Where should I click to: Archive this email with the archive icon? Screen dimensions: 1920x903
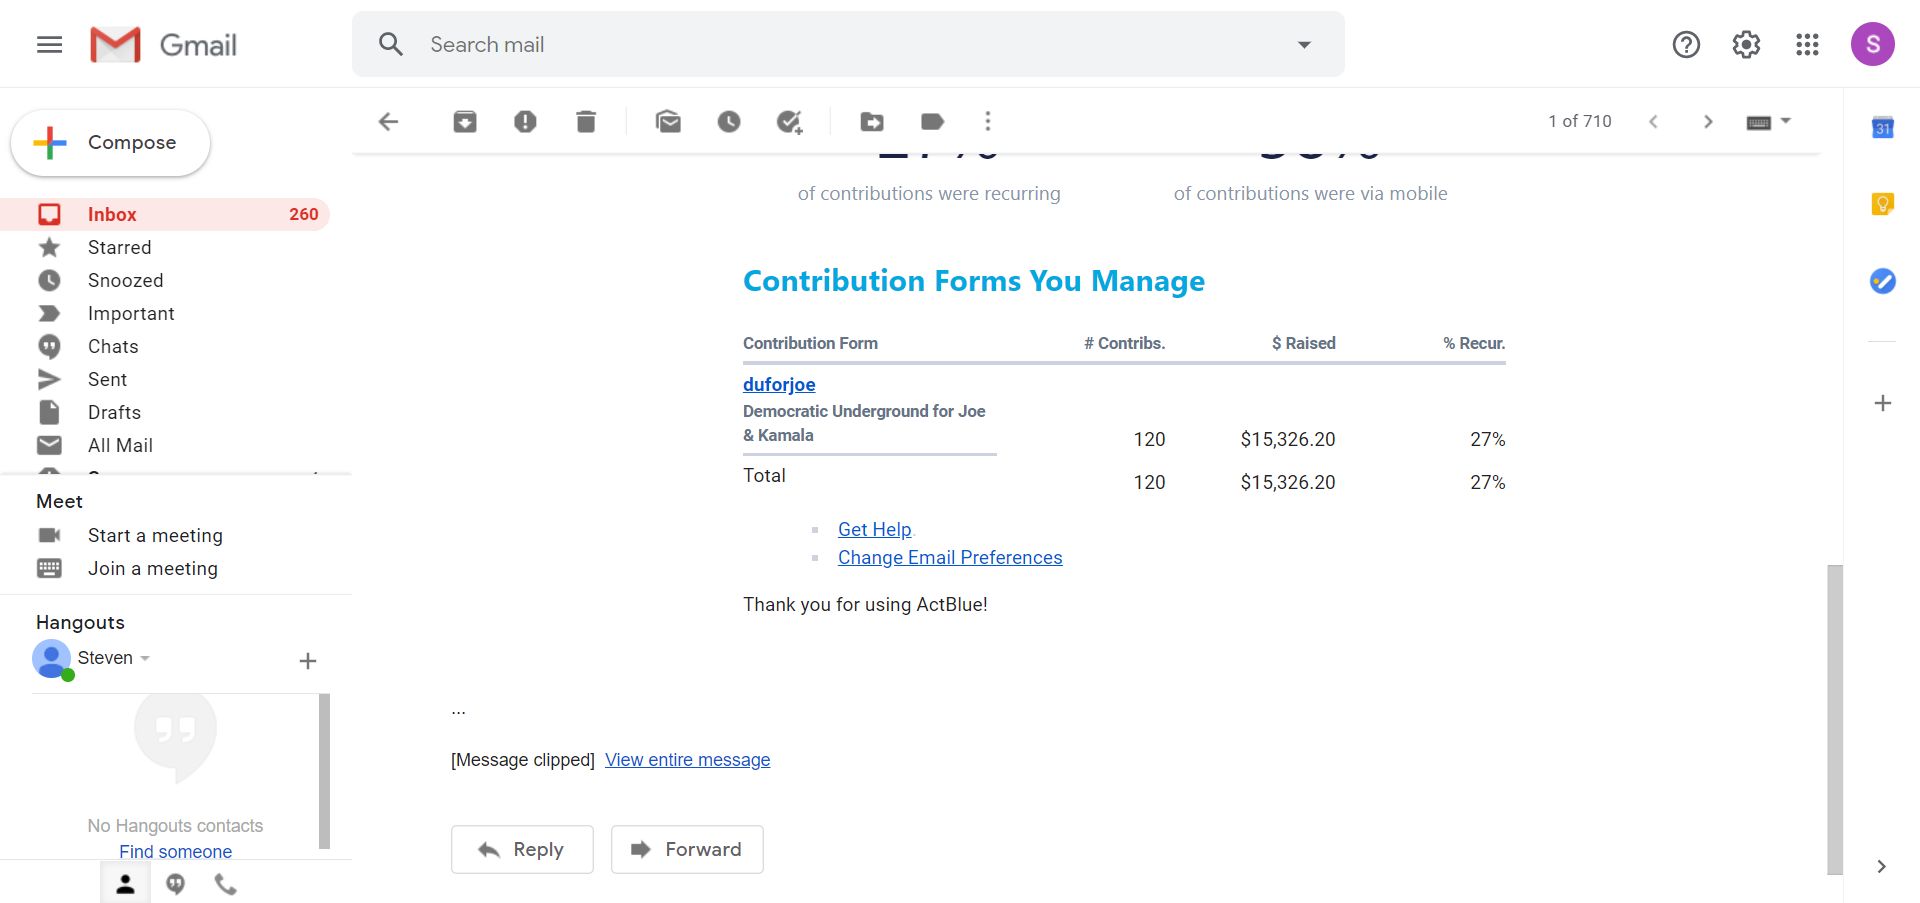tap(465, 122)
